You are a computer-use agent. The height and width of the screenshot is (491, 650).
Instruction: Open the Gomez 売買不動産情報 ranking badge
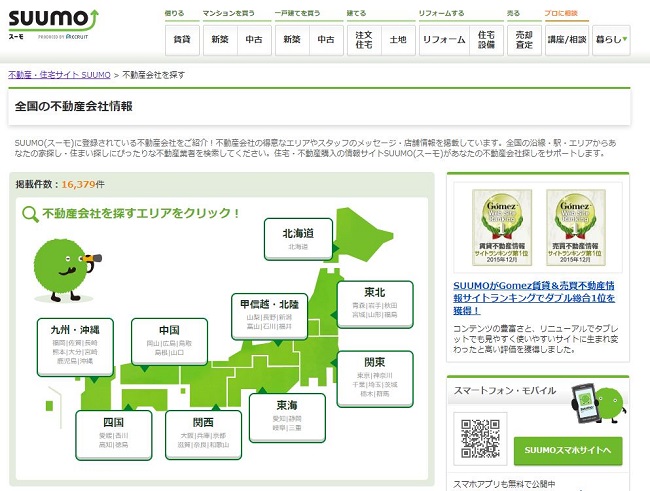click(575, 227)
